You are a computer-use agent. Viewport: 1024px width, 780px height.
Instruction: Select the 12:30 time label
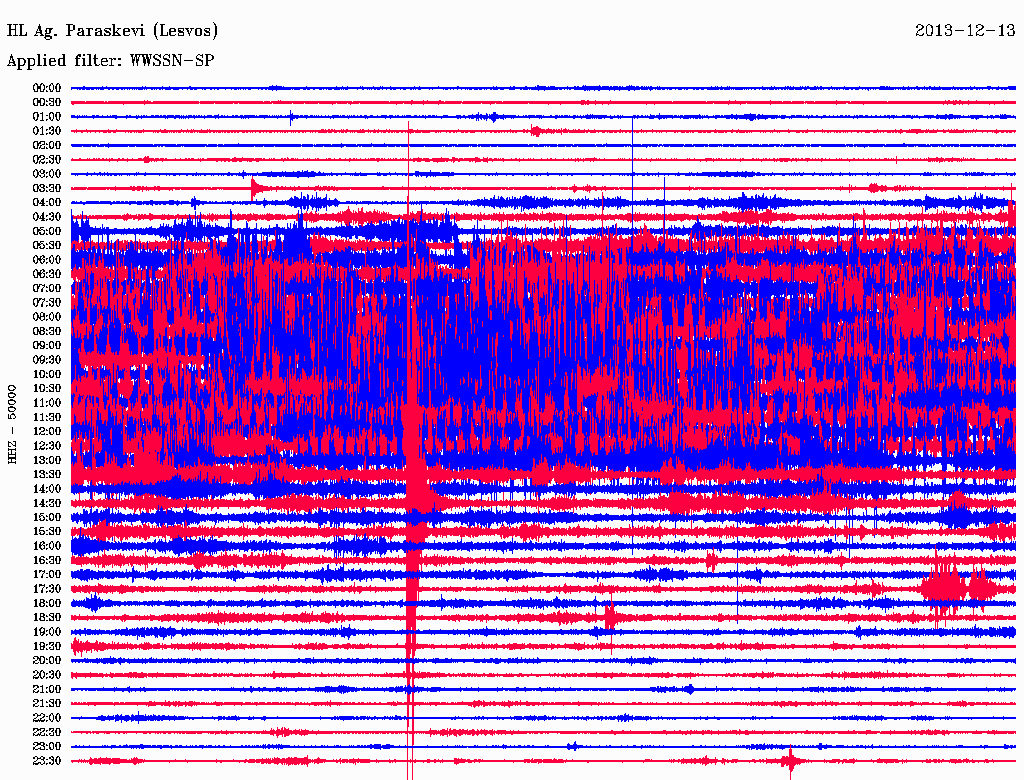click(47, 446)
